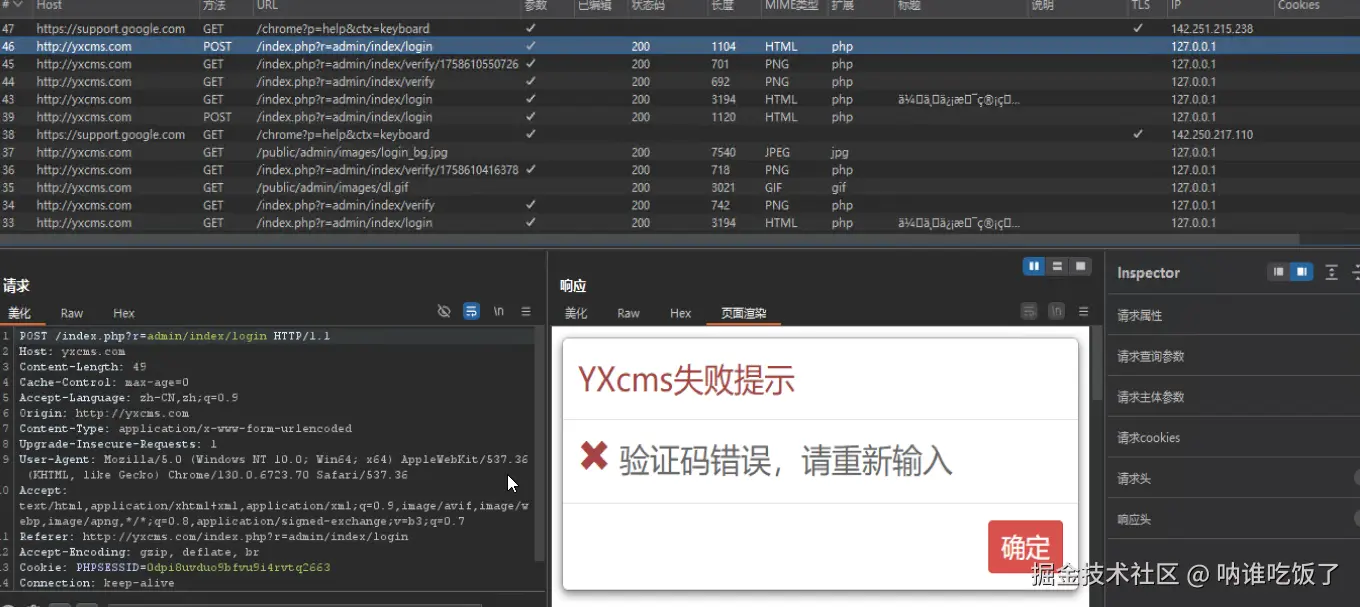Select row 43 GET login request
Screen dimensions: 1360x607
click(680, 99)
